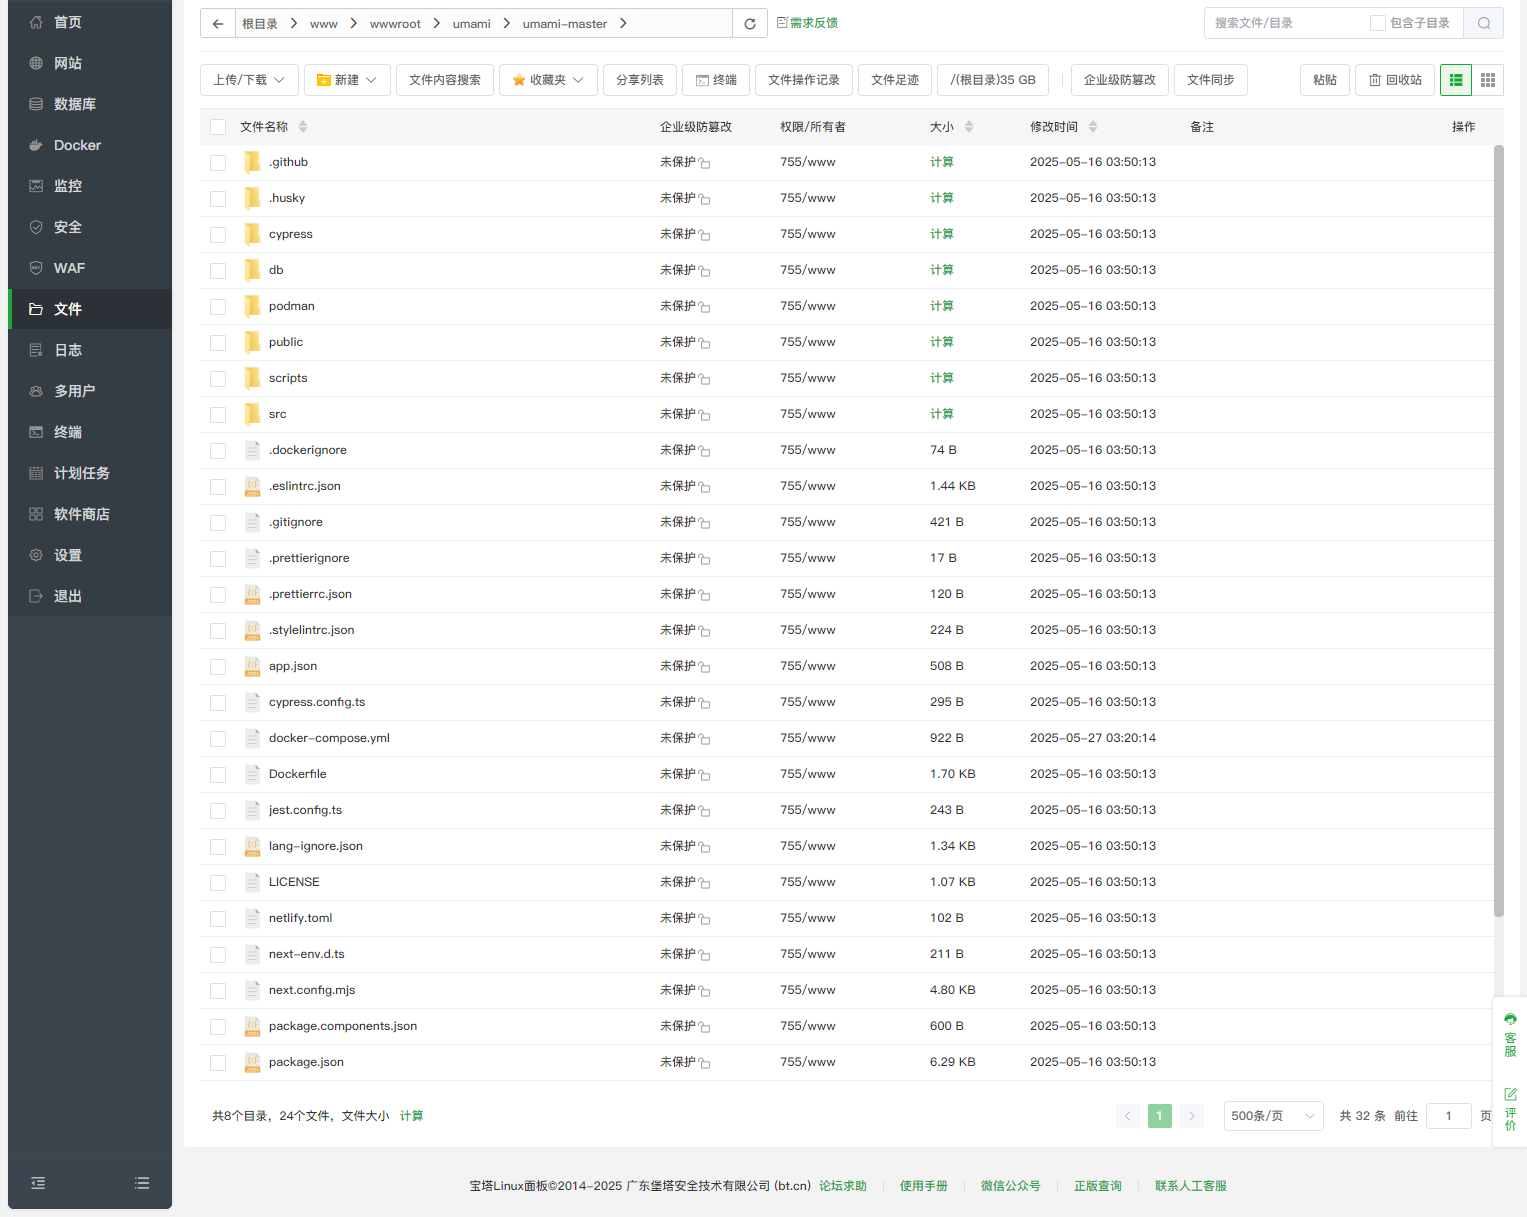Check the box for Dockerfile

pyautogui.click(x=218, y=775)
